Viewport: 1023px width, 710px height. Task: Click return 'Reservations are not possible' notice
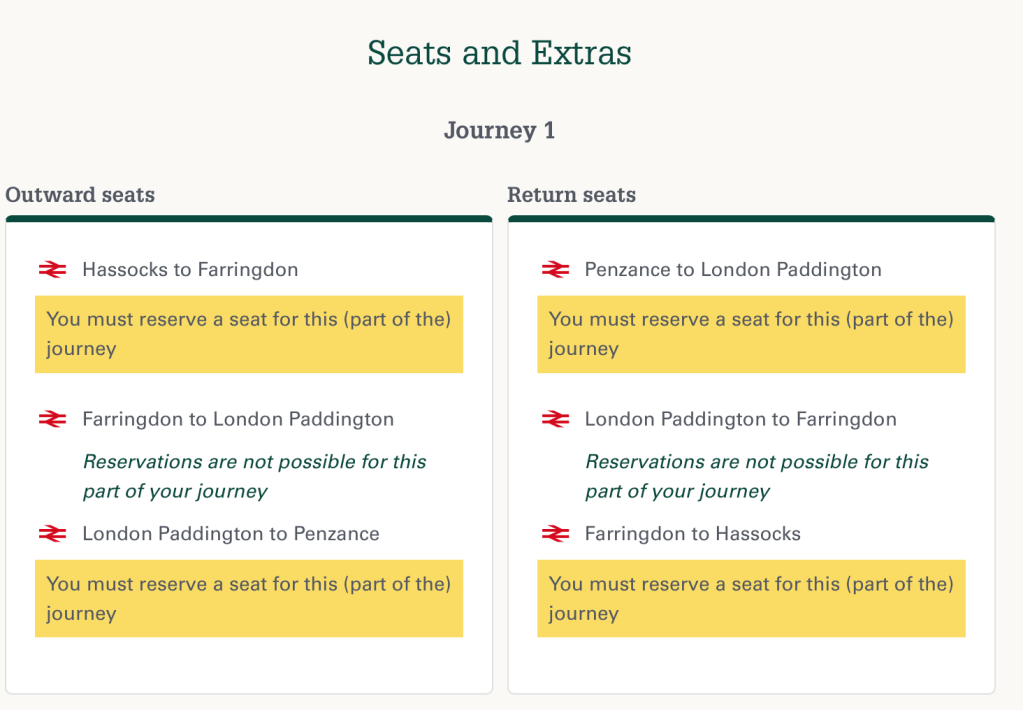pyautogui.click(x=756, y=476)
